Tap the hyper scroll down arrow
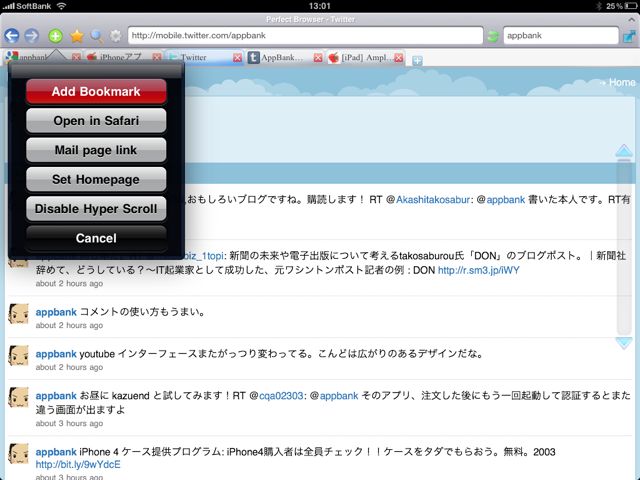Viewport: 640px width, 480px height. pyautogui.click(x=624, y=343)
